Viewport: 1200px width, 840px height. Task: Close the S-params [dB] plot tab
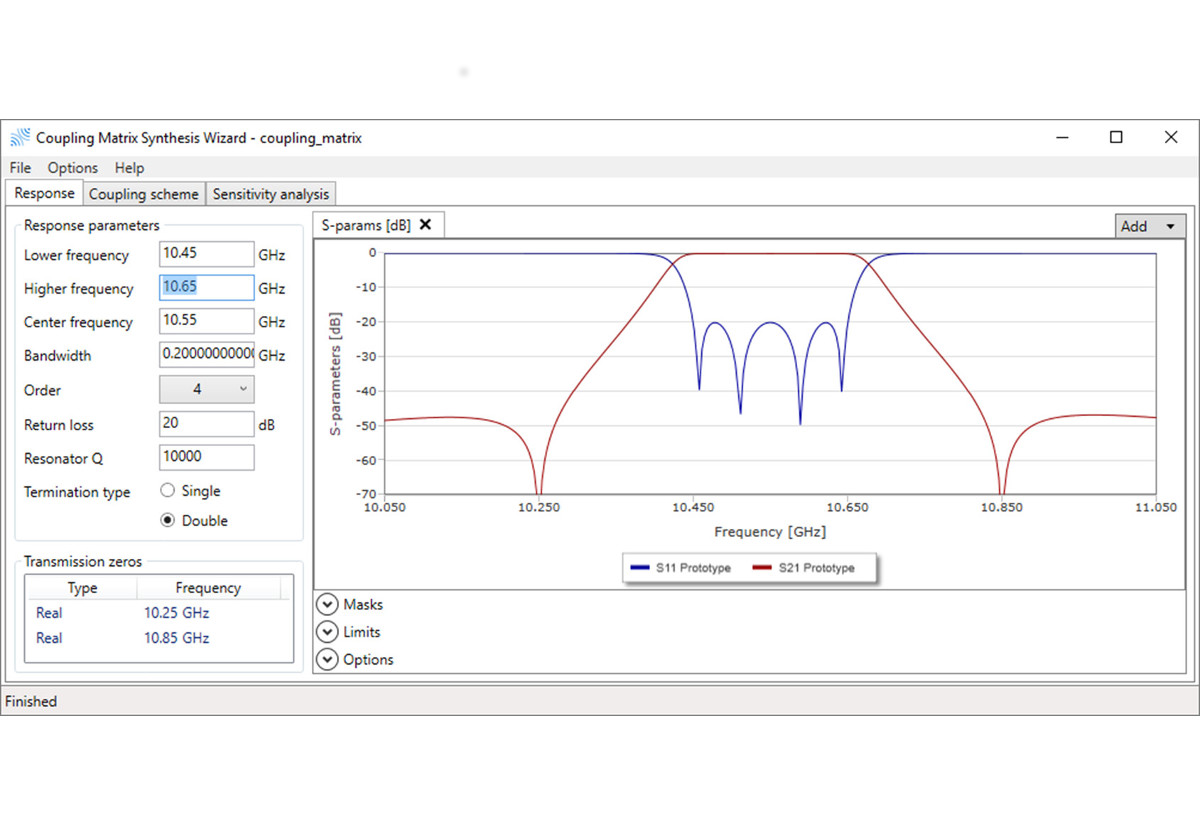click(425, 225)
